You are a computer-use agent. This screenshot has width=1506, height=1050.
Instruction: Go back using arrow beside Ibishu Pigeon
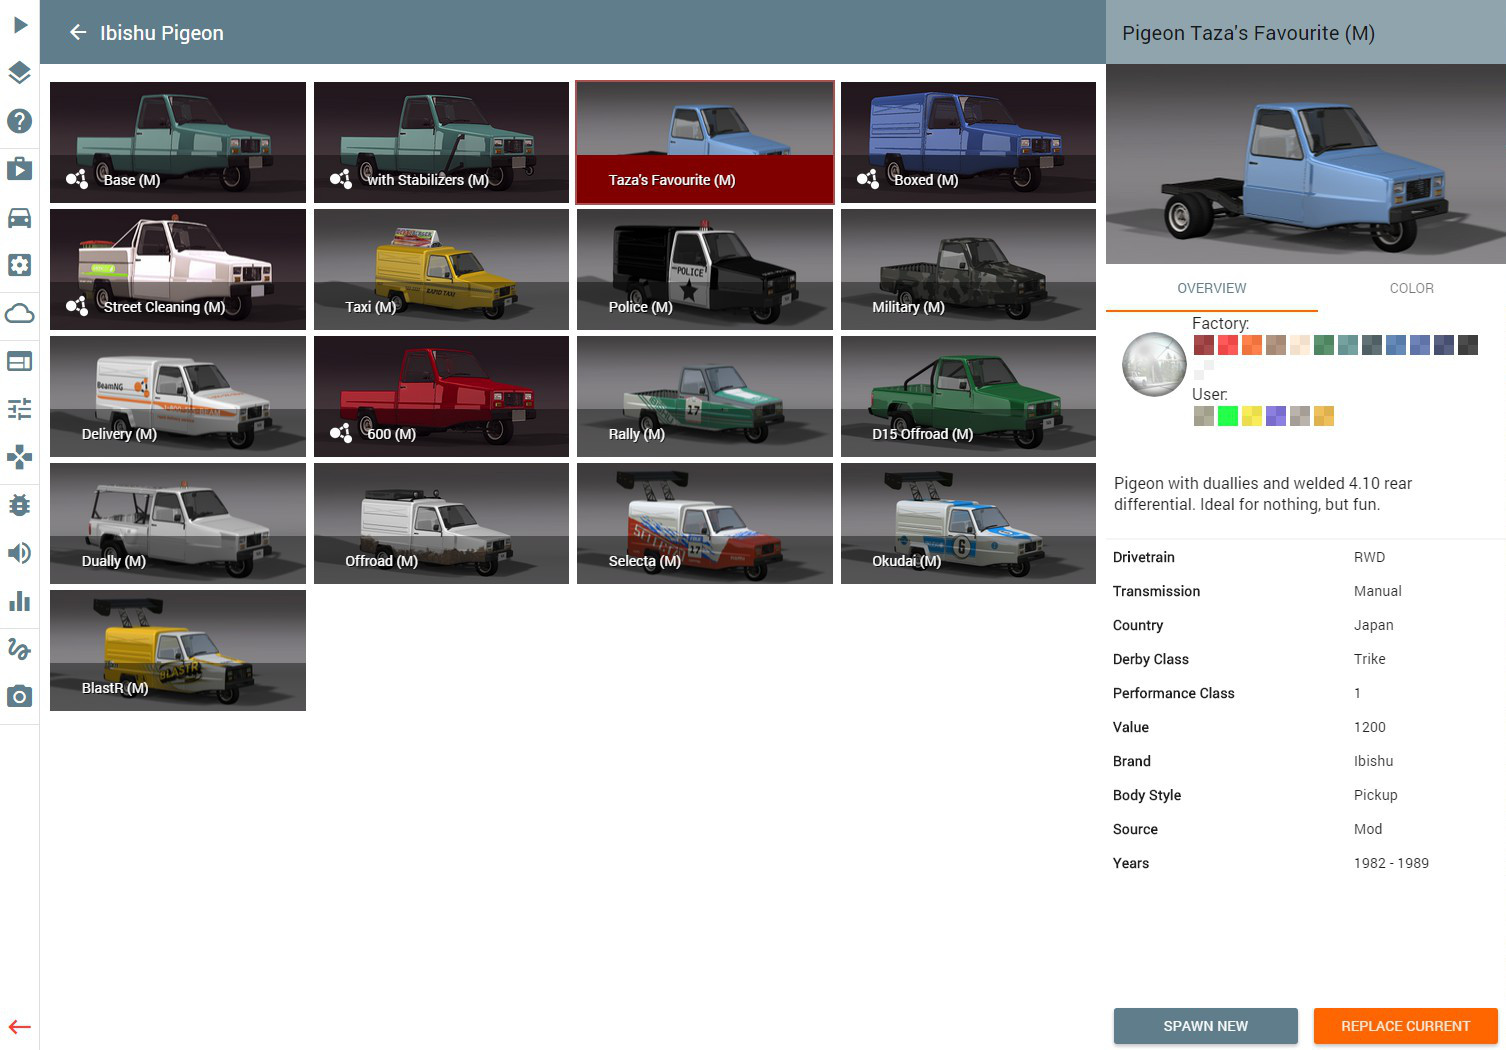point(78,33)
